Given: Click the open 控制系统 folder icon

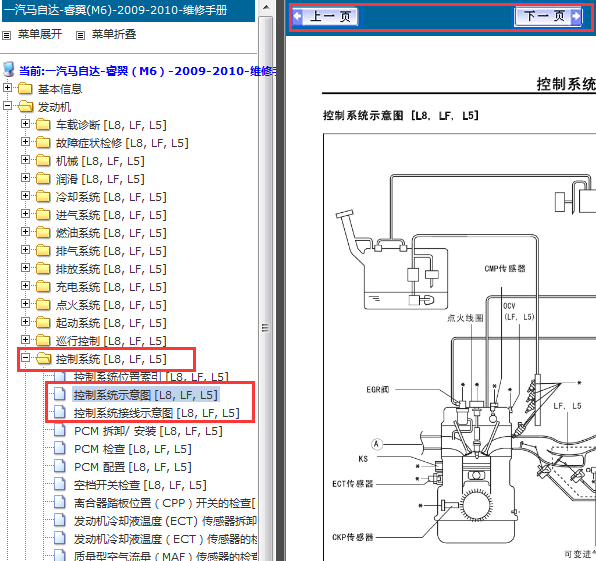Looking at the screenshot, I should (44, 358).
